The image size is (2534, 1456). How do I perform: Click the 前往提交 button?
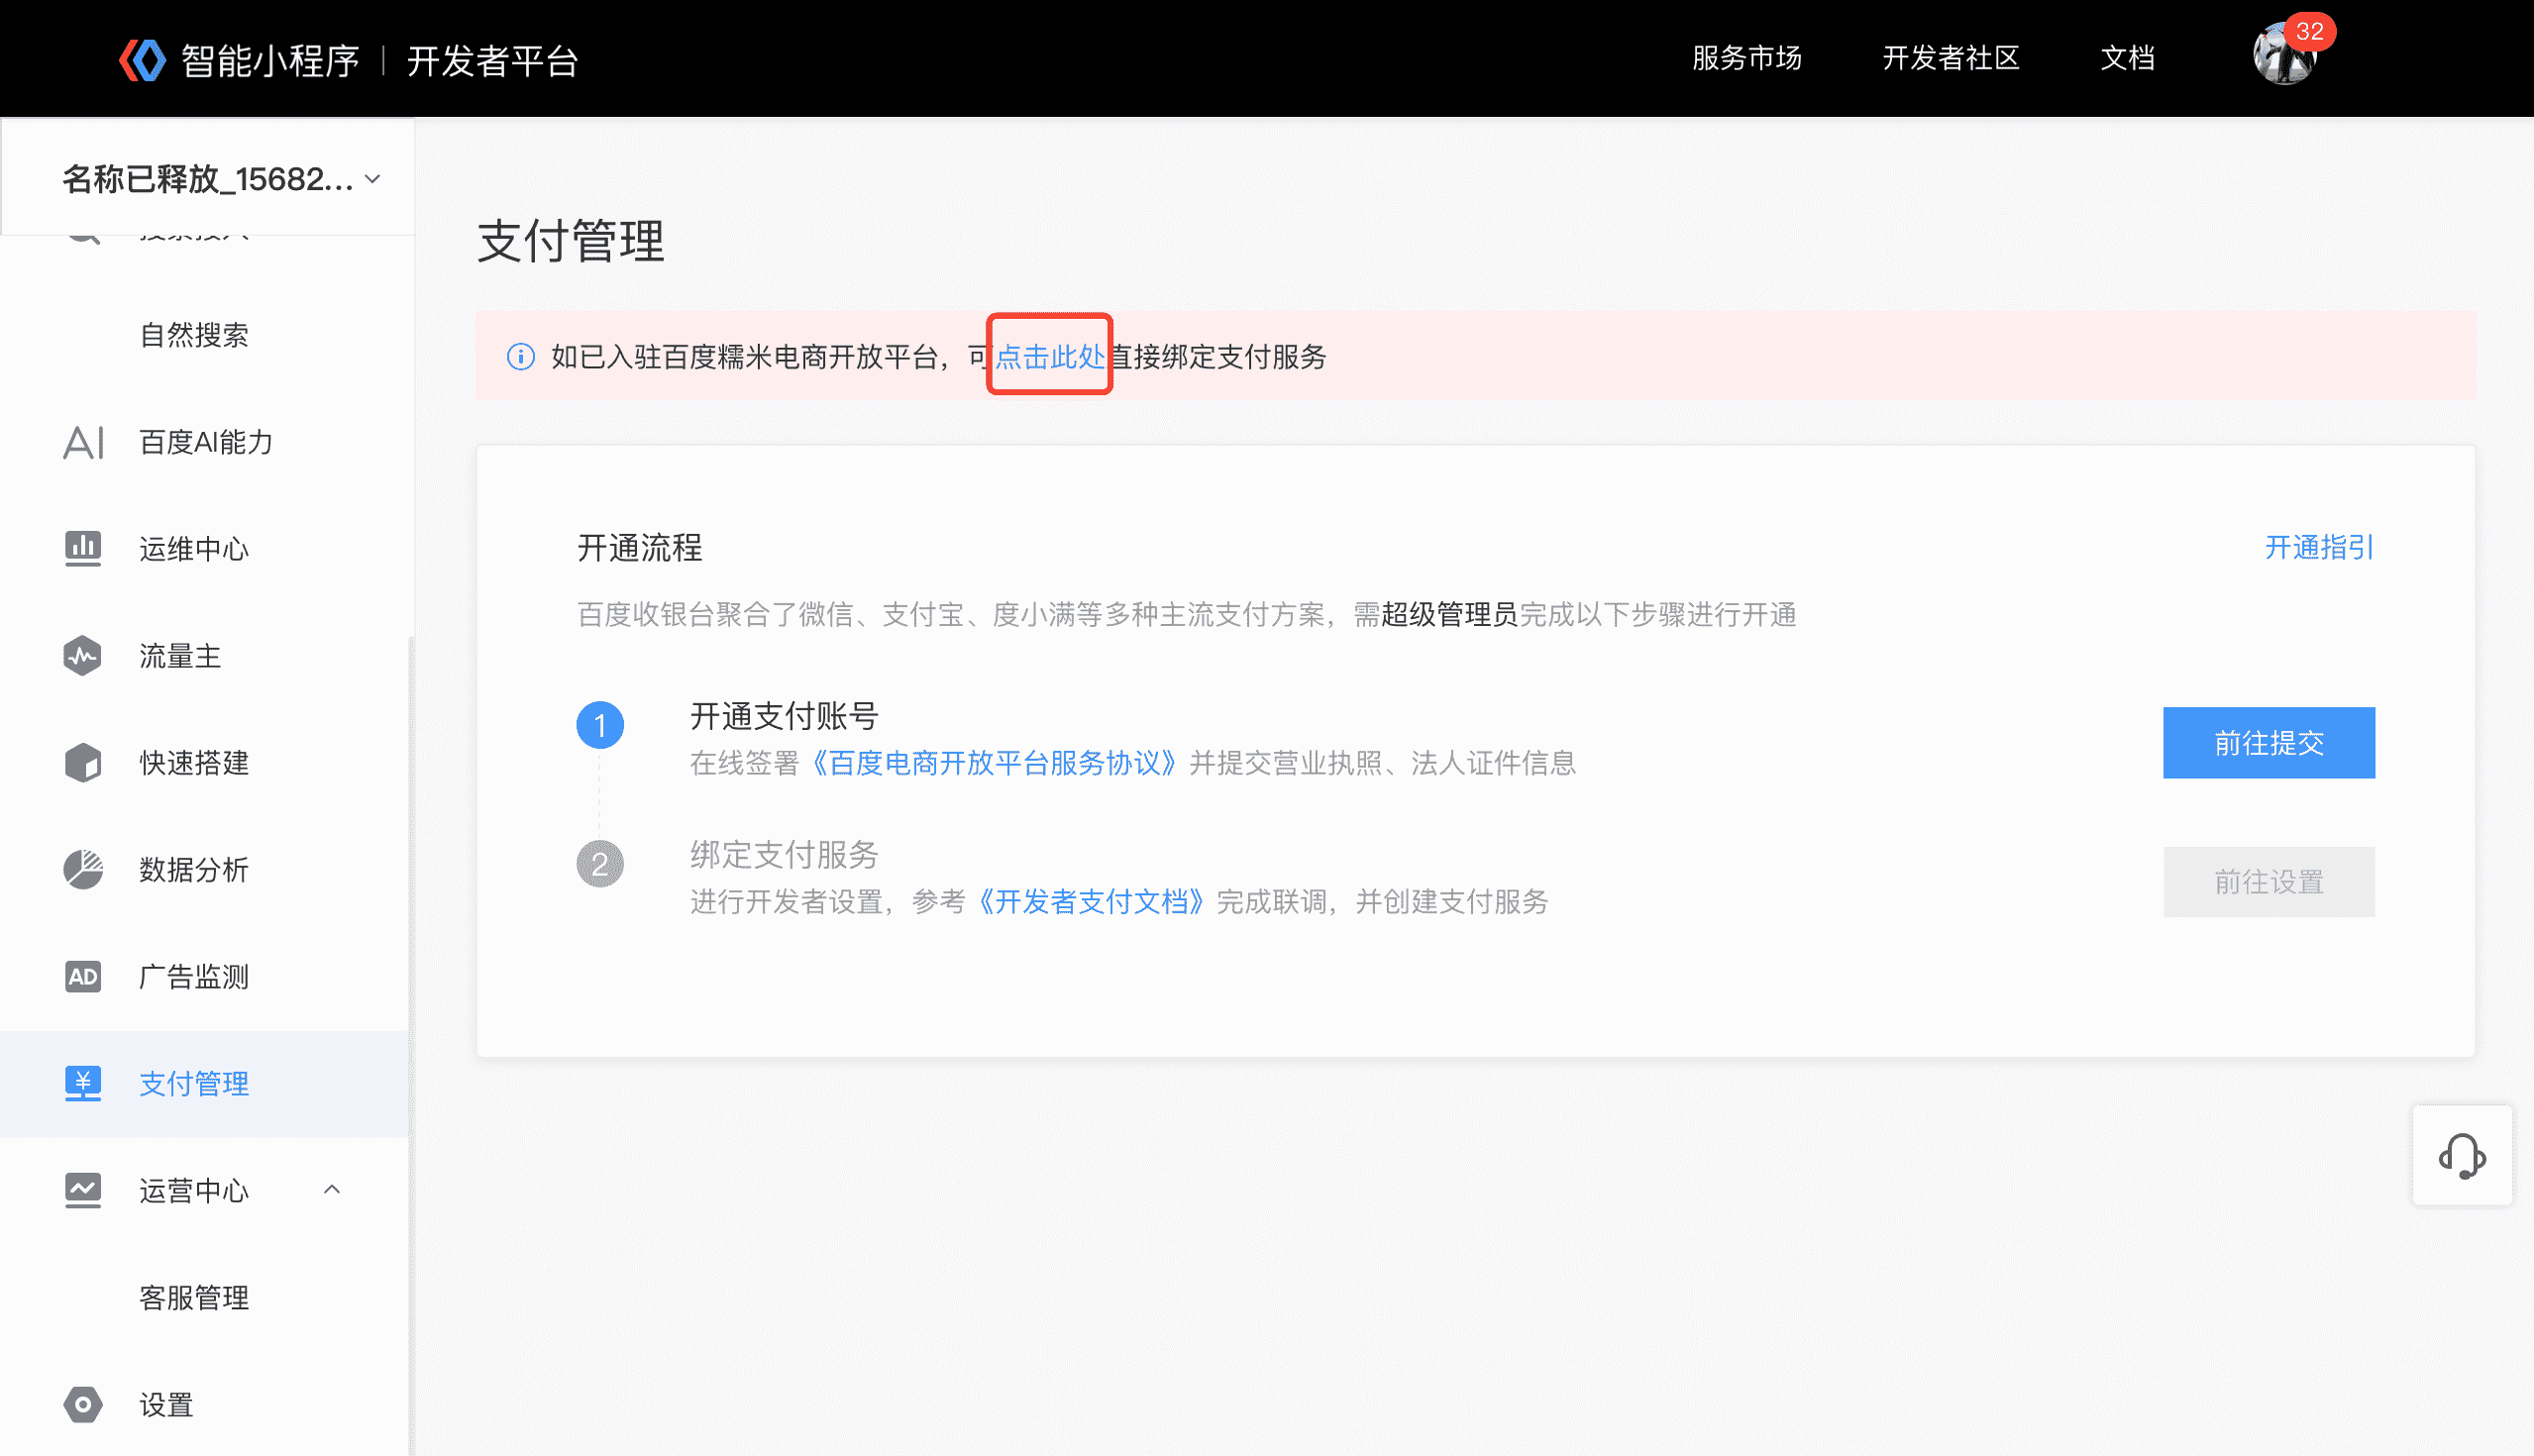(x=2268, y=743)
